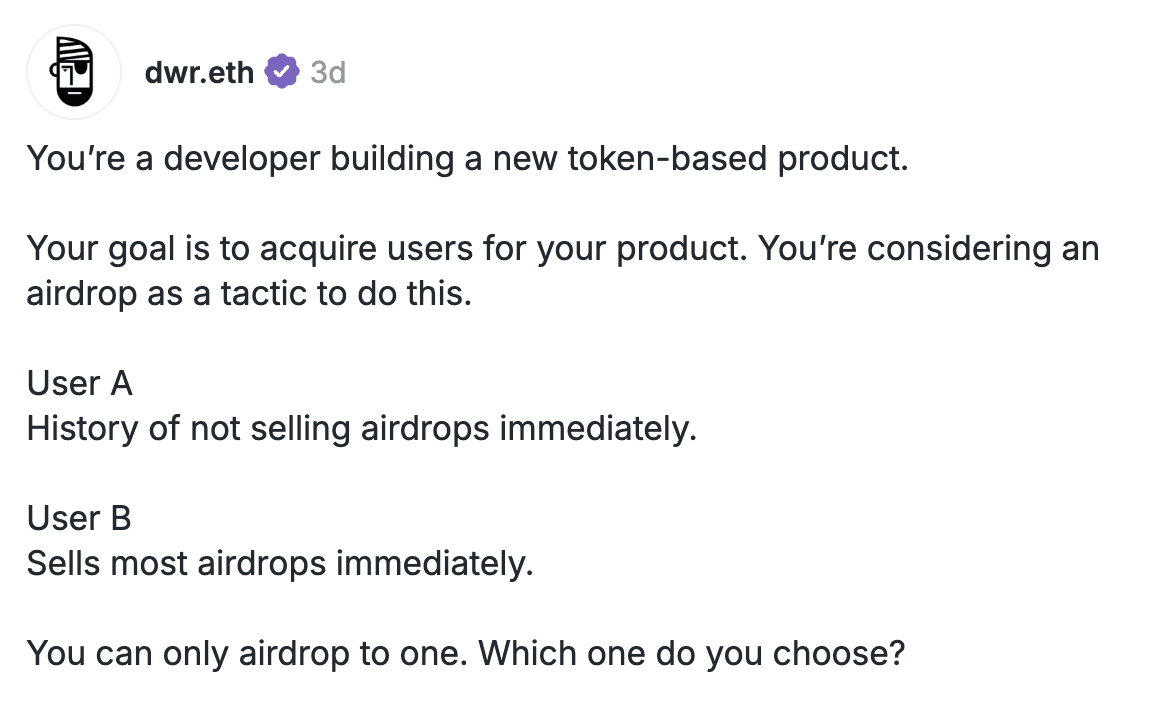Image resolution: width=1152 pixels, height=708 pixels.
Task: Click the word 'token-based' in the first line
Action: [x=667, y=159]
